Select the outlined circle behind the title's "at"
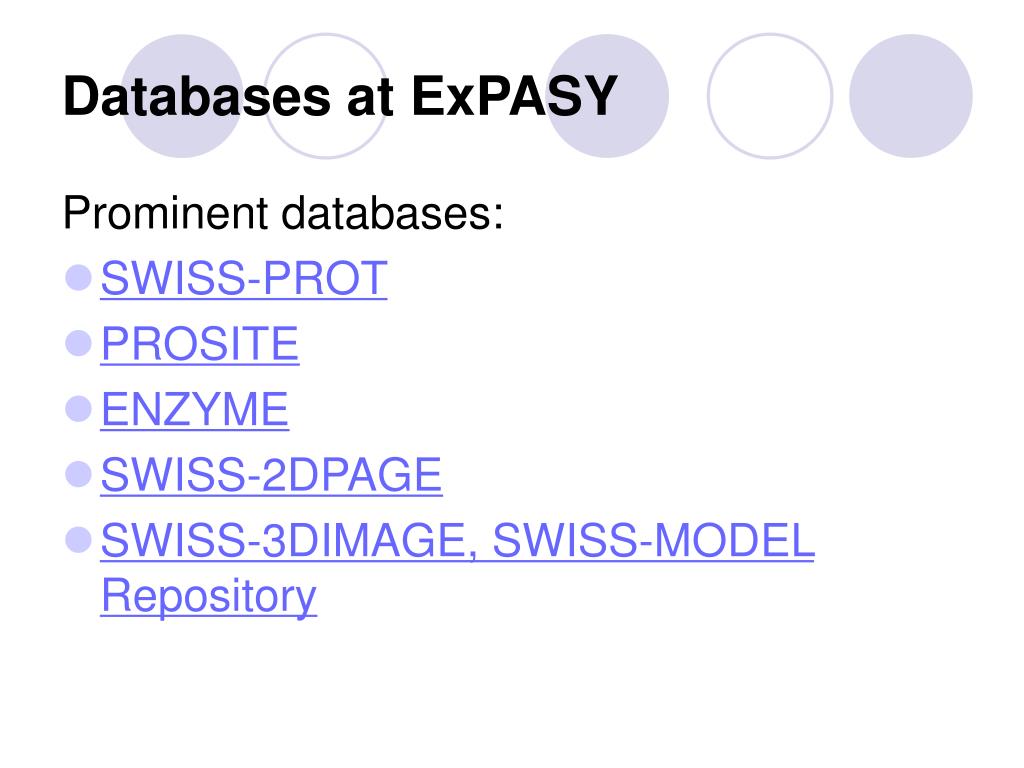This screenshot has height=768, width=1024. pyautogui.click(x=326, y=96)
